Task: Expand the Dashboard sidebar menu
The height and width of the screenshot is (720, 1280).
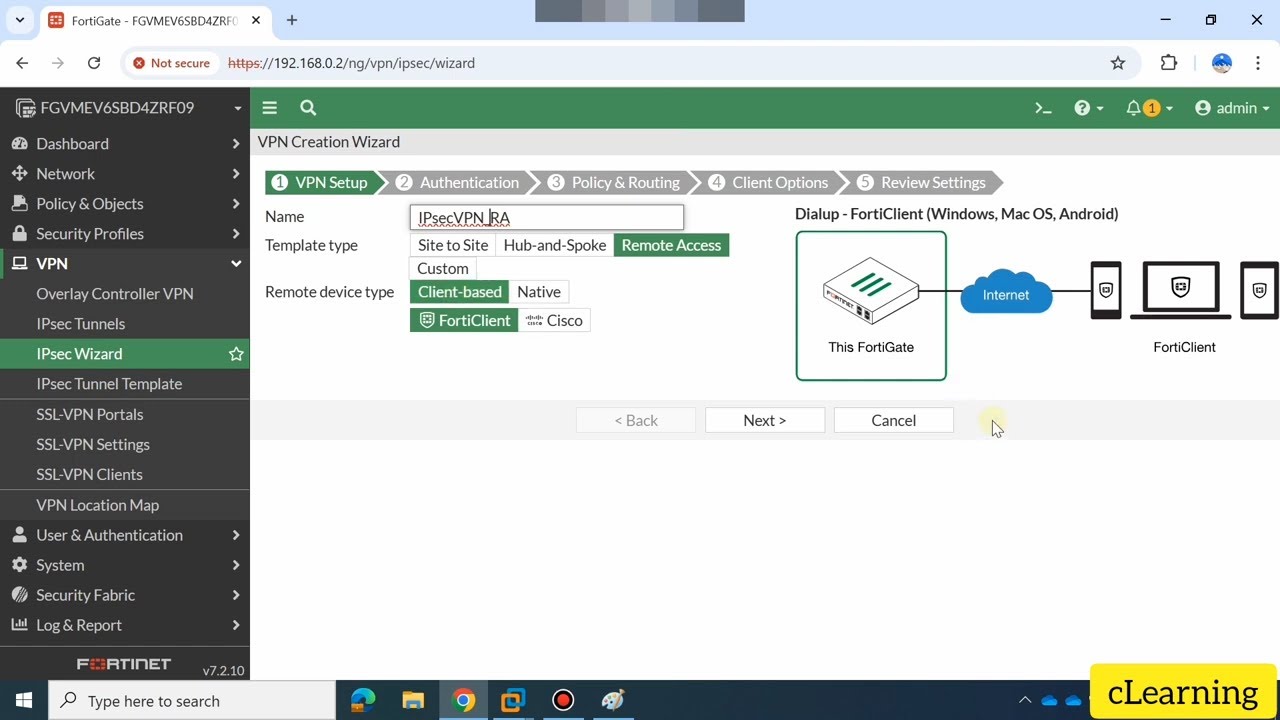Action: [x=125, y=144]
